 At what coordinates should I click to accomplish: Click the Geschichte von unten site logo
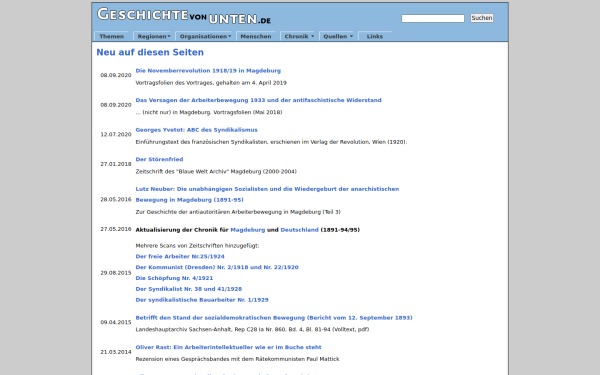point(184,16)
